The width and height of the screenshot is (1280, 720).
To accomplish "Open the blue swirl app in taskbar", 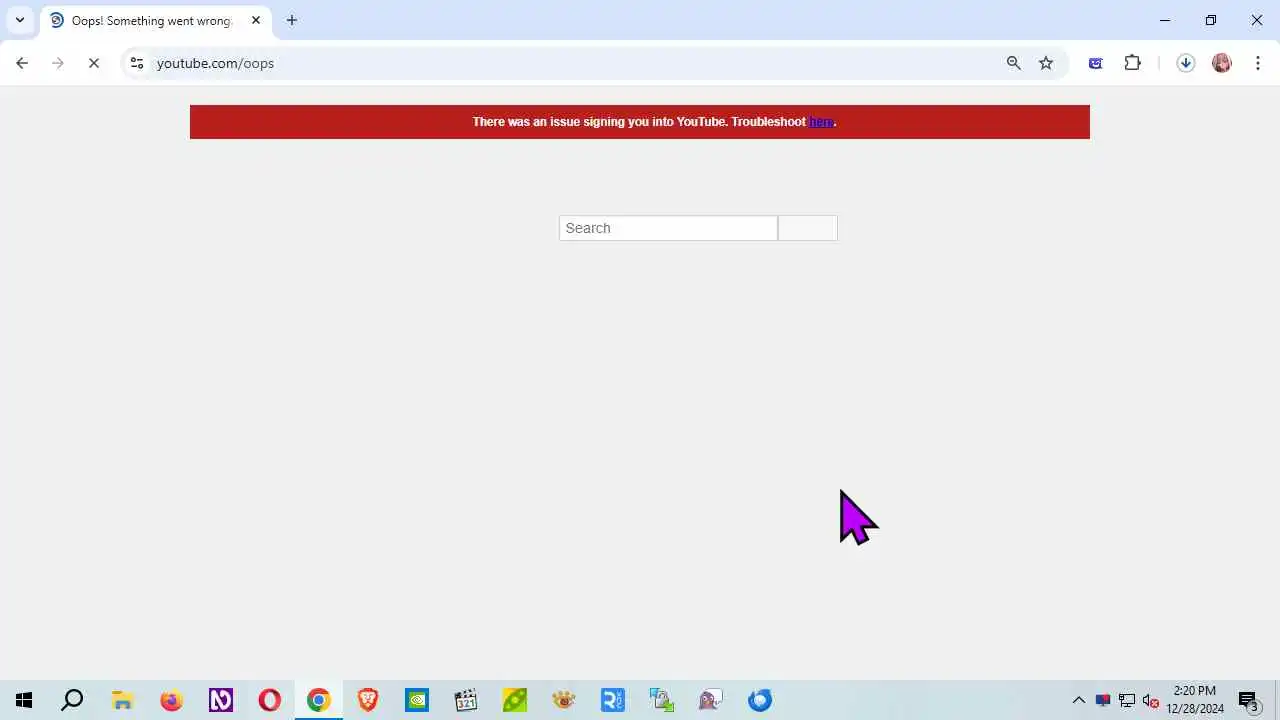I will tap(760, 700).
